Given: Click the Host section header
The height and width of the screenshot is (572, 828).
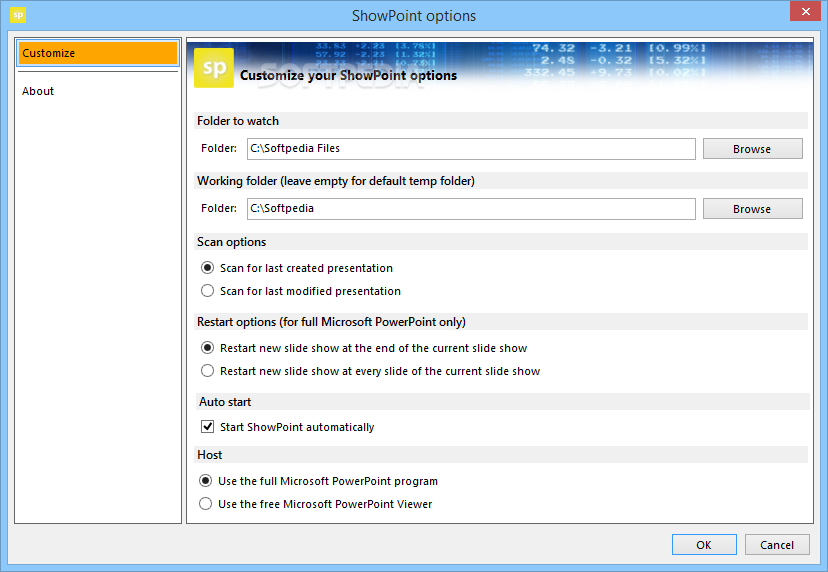Looking at the screenshot, I should tap(501, 455).
